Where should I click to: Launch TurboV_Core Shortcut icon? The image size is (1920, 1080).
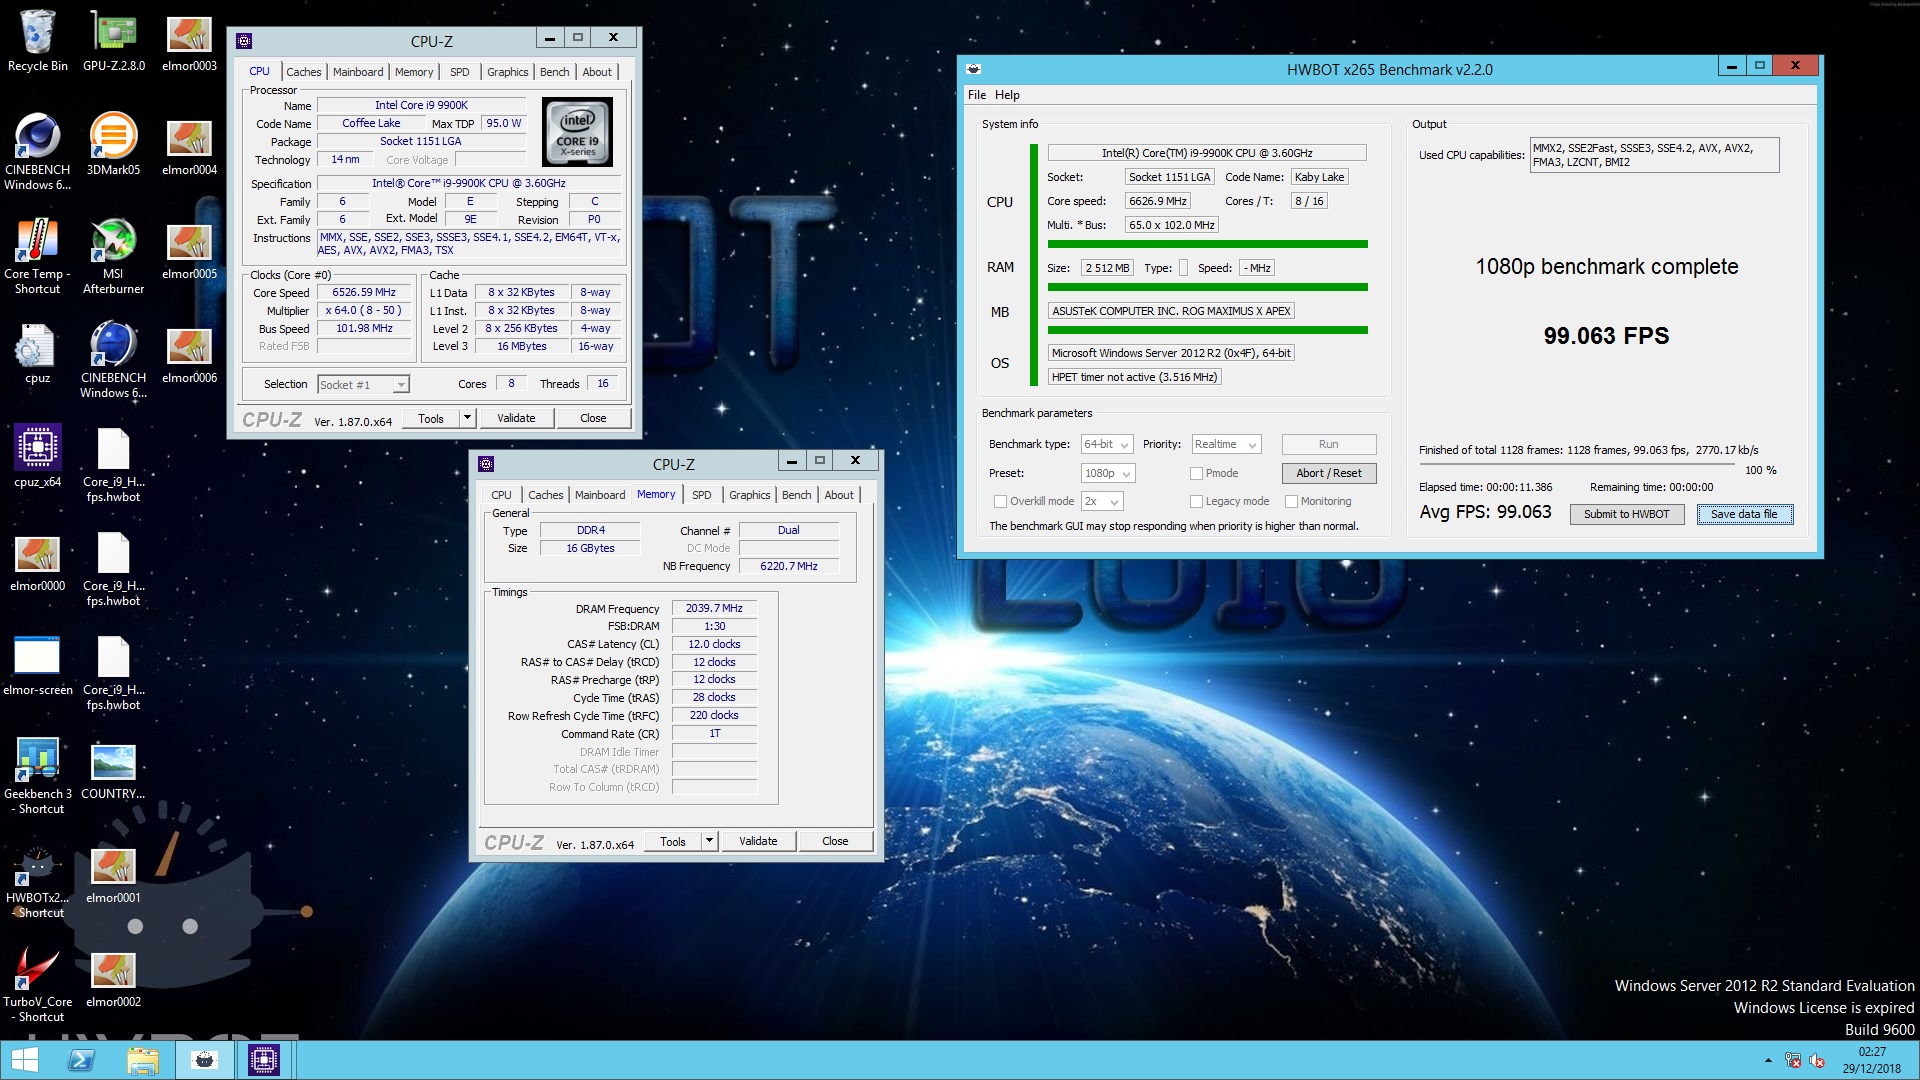coord(37,983)
